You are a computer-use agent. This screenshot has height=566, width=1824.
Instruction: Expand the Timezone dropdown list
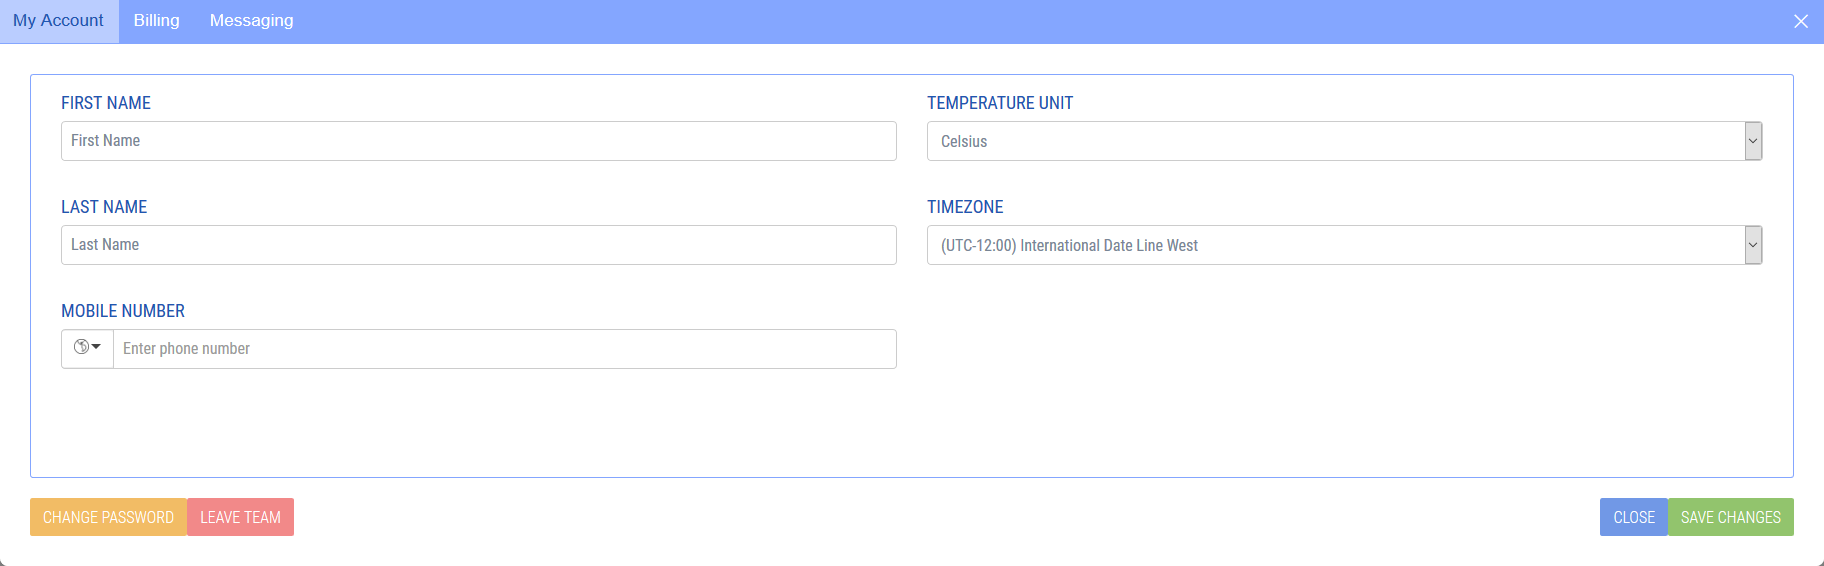(1343, 245)
